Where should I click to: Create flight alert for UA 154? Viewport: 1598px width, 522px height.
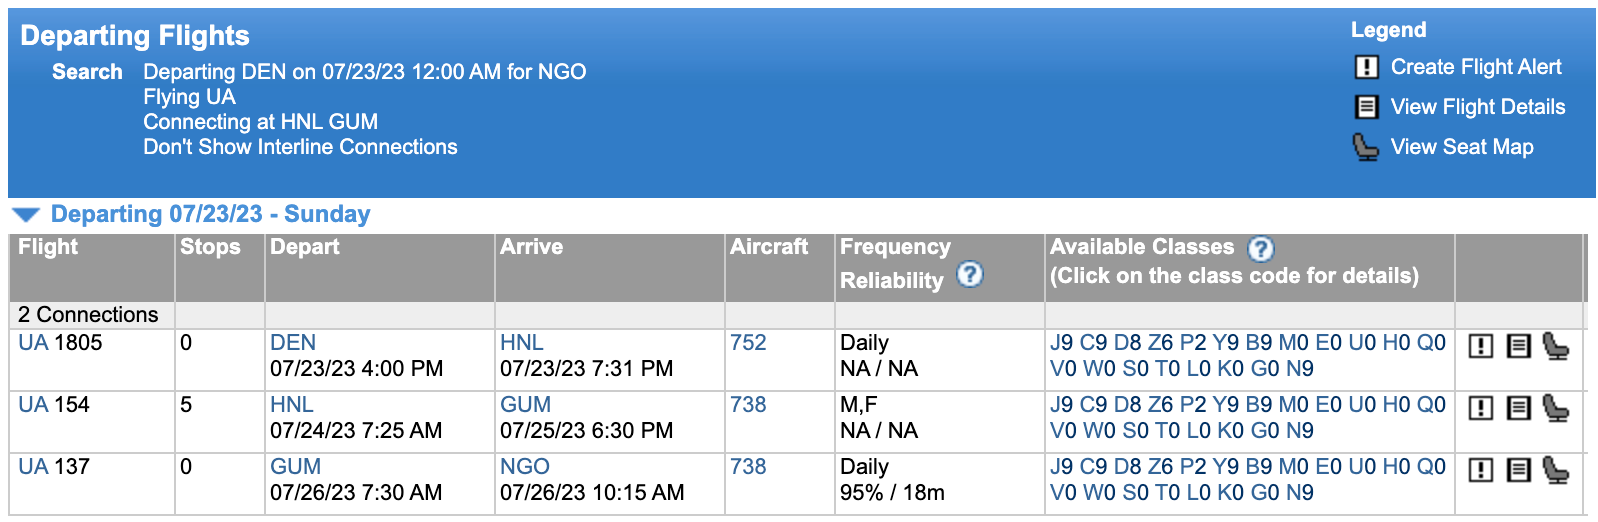point(1480,408)
